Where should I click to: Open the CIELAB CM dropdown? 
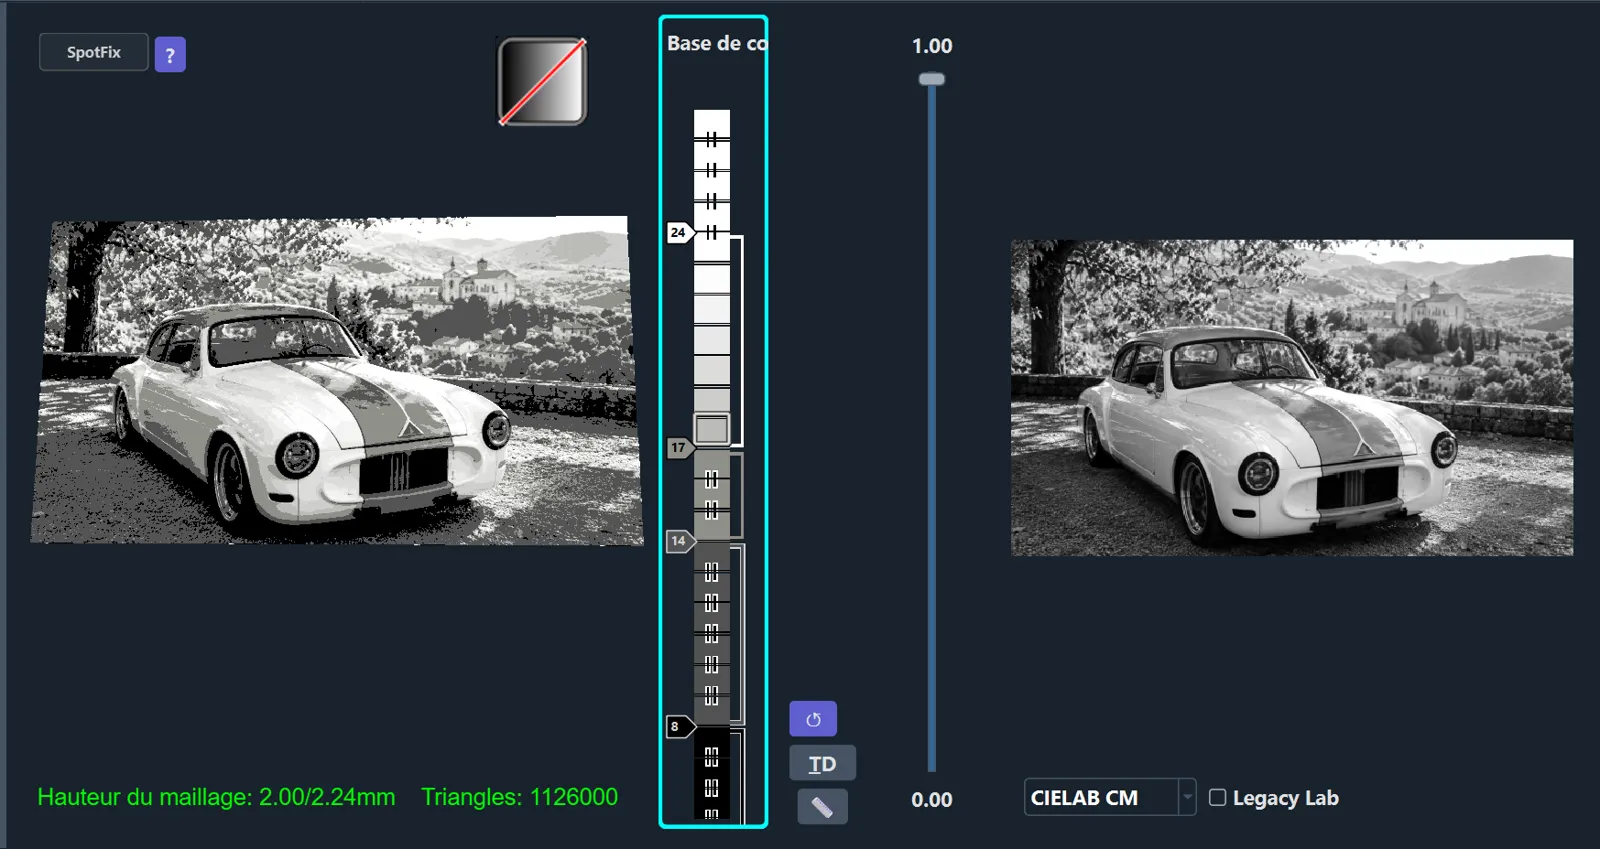tap(1109, 798)
